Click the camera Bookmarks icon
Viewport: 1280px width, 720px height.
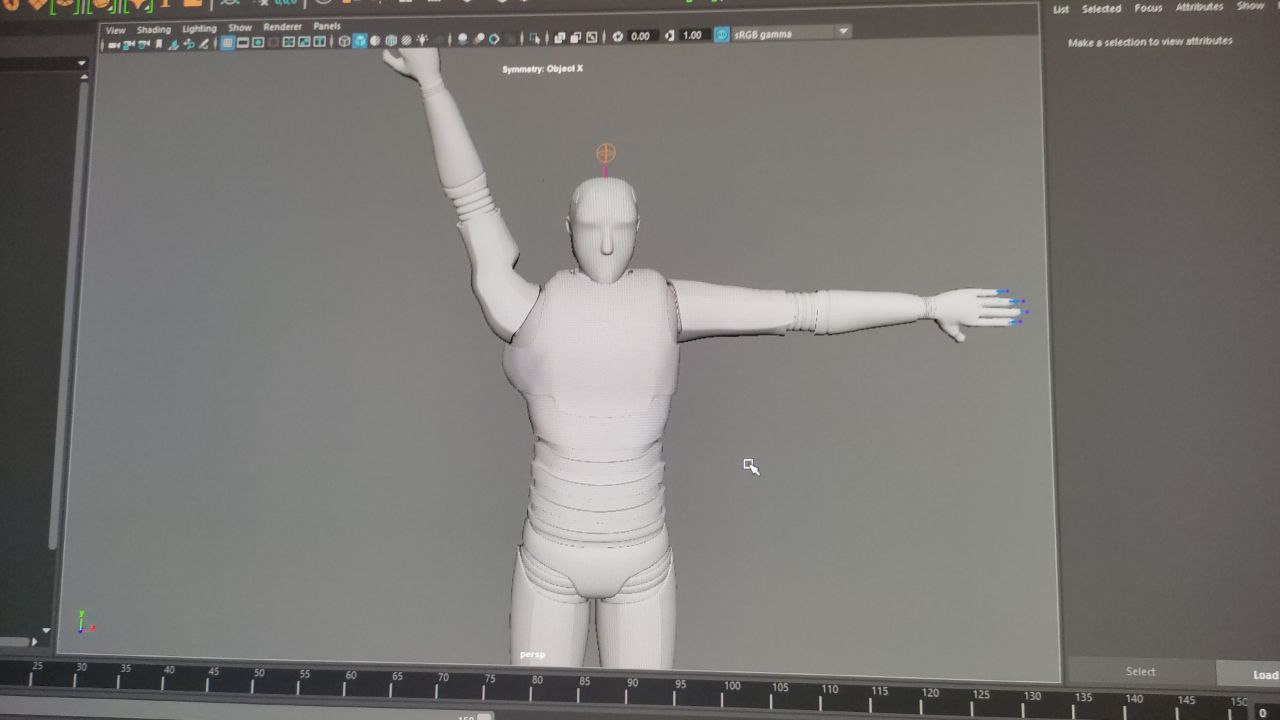159,44
